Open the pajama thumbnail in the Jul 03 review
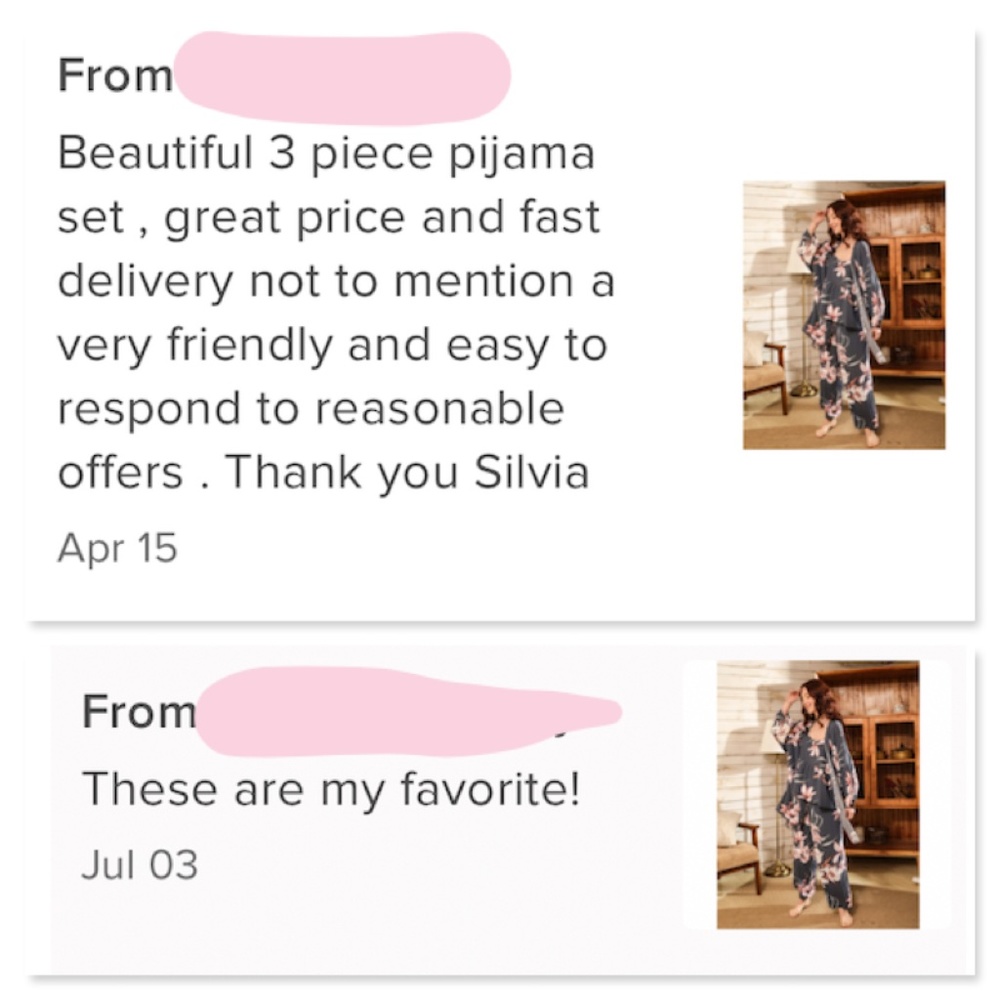The height and width of the screenshot is (1000, 1000). 817,794
